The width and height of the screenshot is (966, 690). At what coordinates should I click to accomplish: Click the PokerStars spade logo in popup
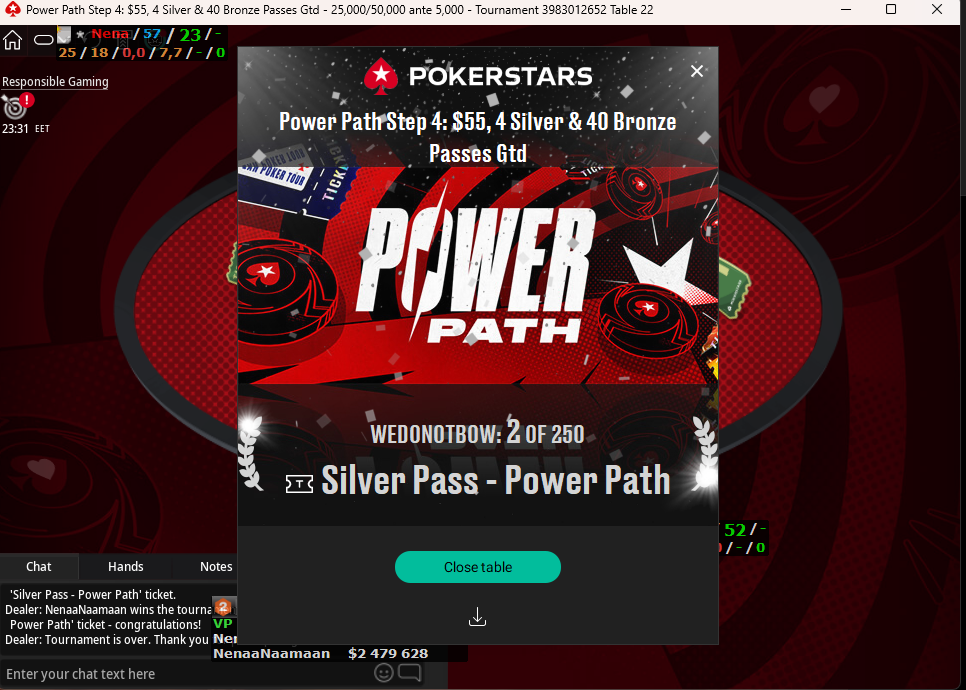click(381, 76)
